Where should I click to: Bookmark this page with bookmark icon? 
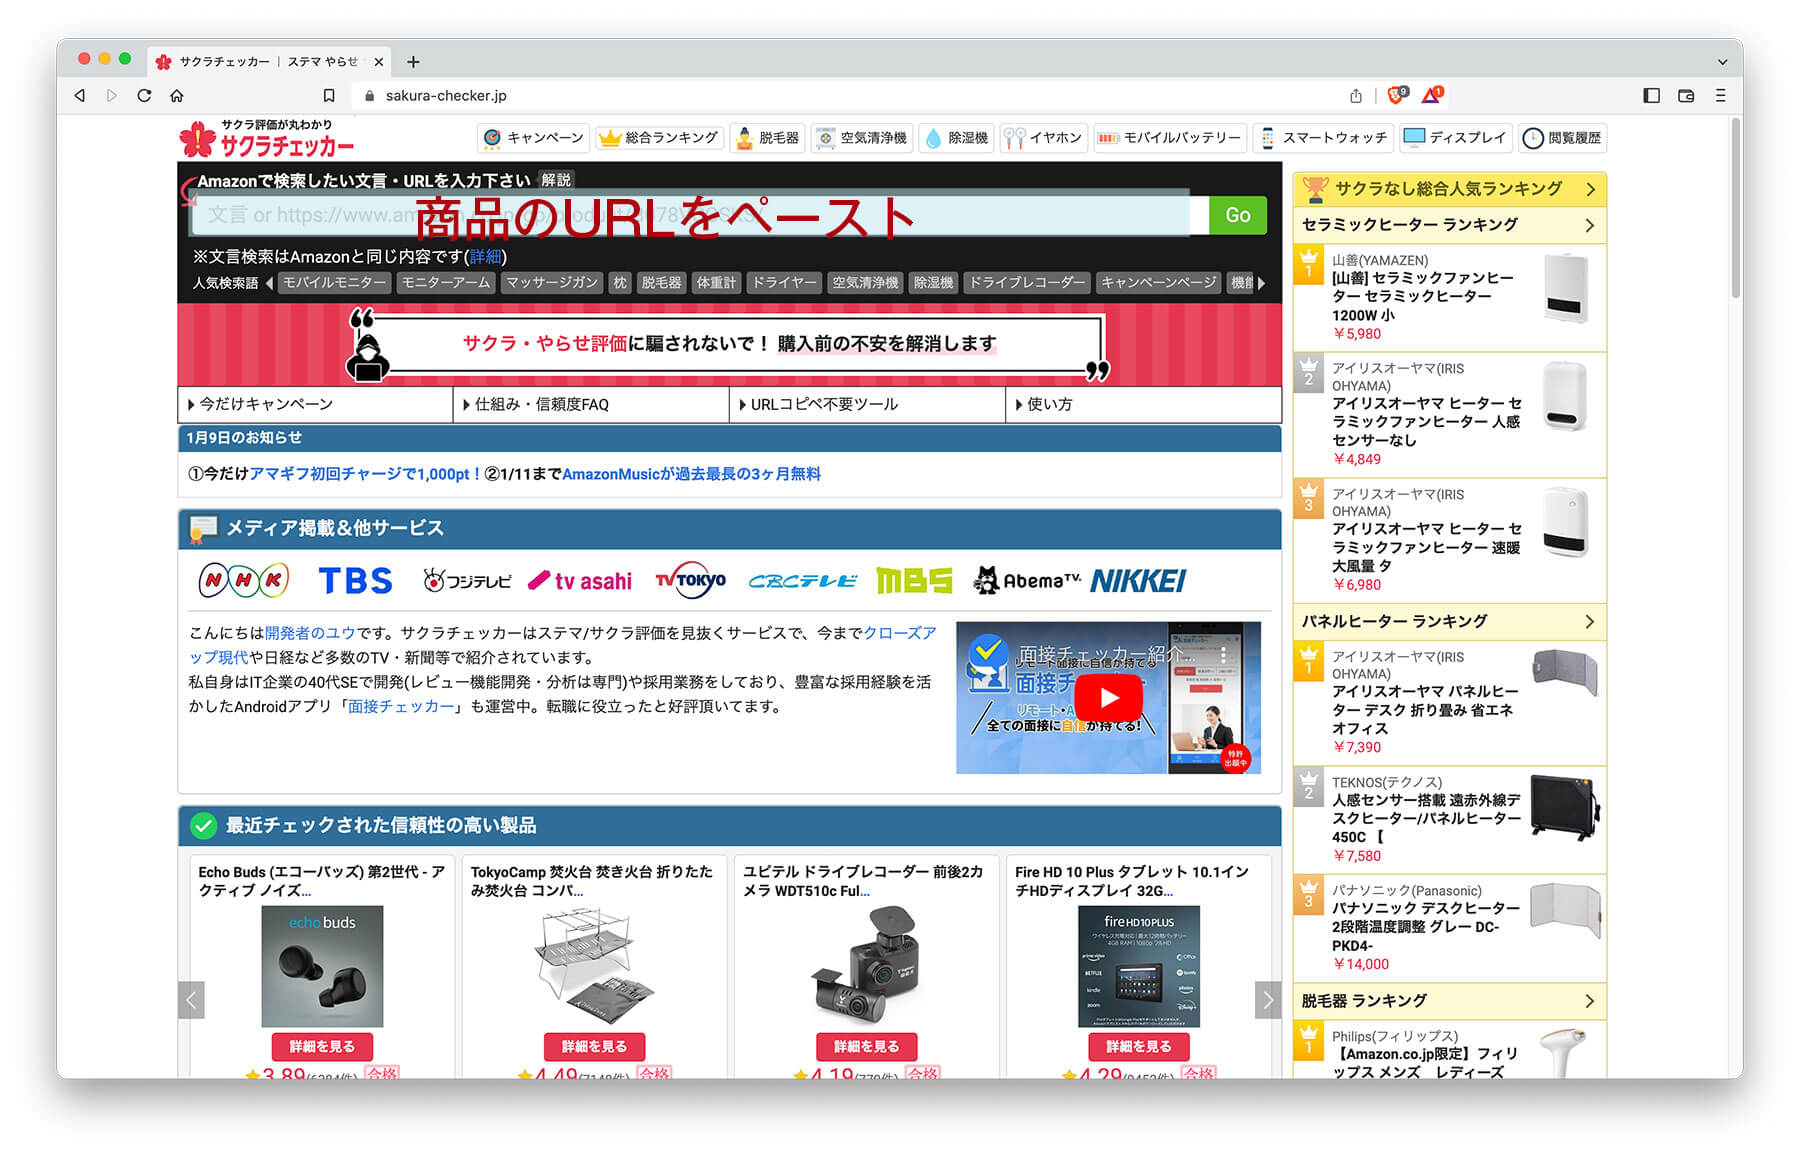pyautogui.click(x=328, y=96)
